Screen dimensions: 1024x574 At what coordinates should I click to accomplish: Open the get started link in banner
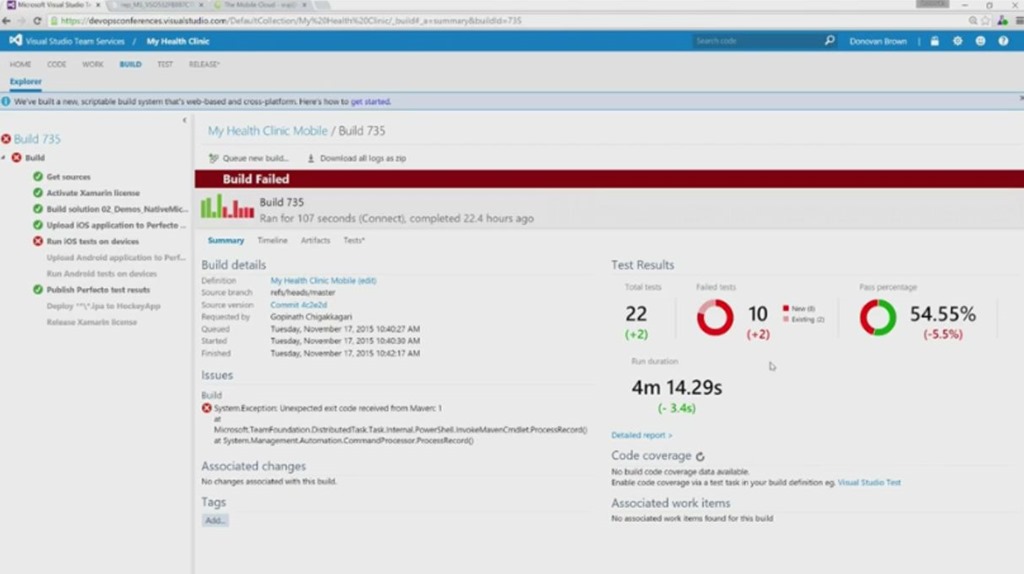click(x=370, y=101)
